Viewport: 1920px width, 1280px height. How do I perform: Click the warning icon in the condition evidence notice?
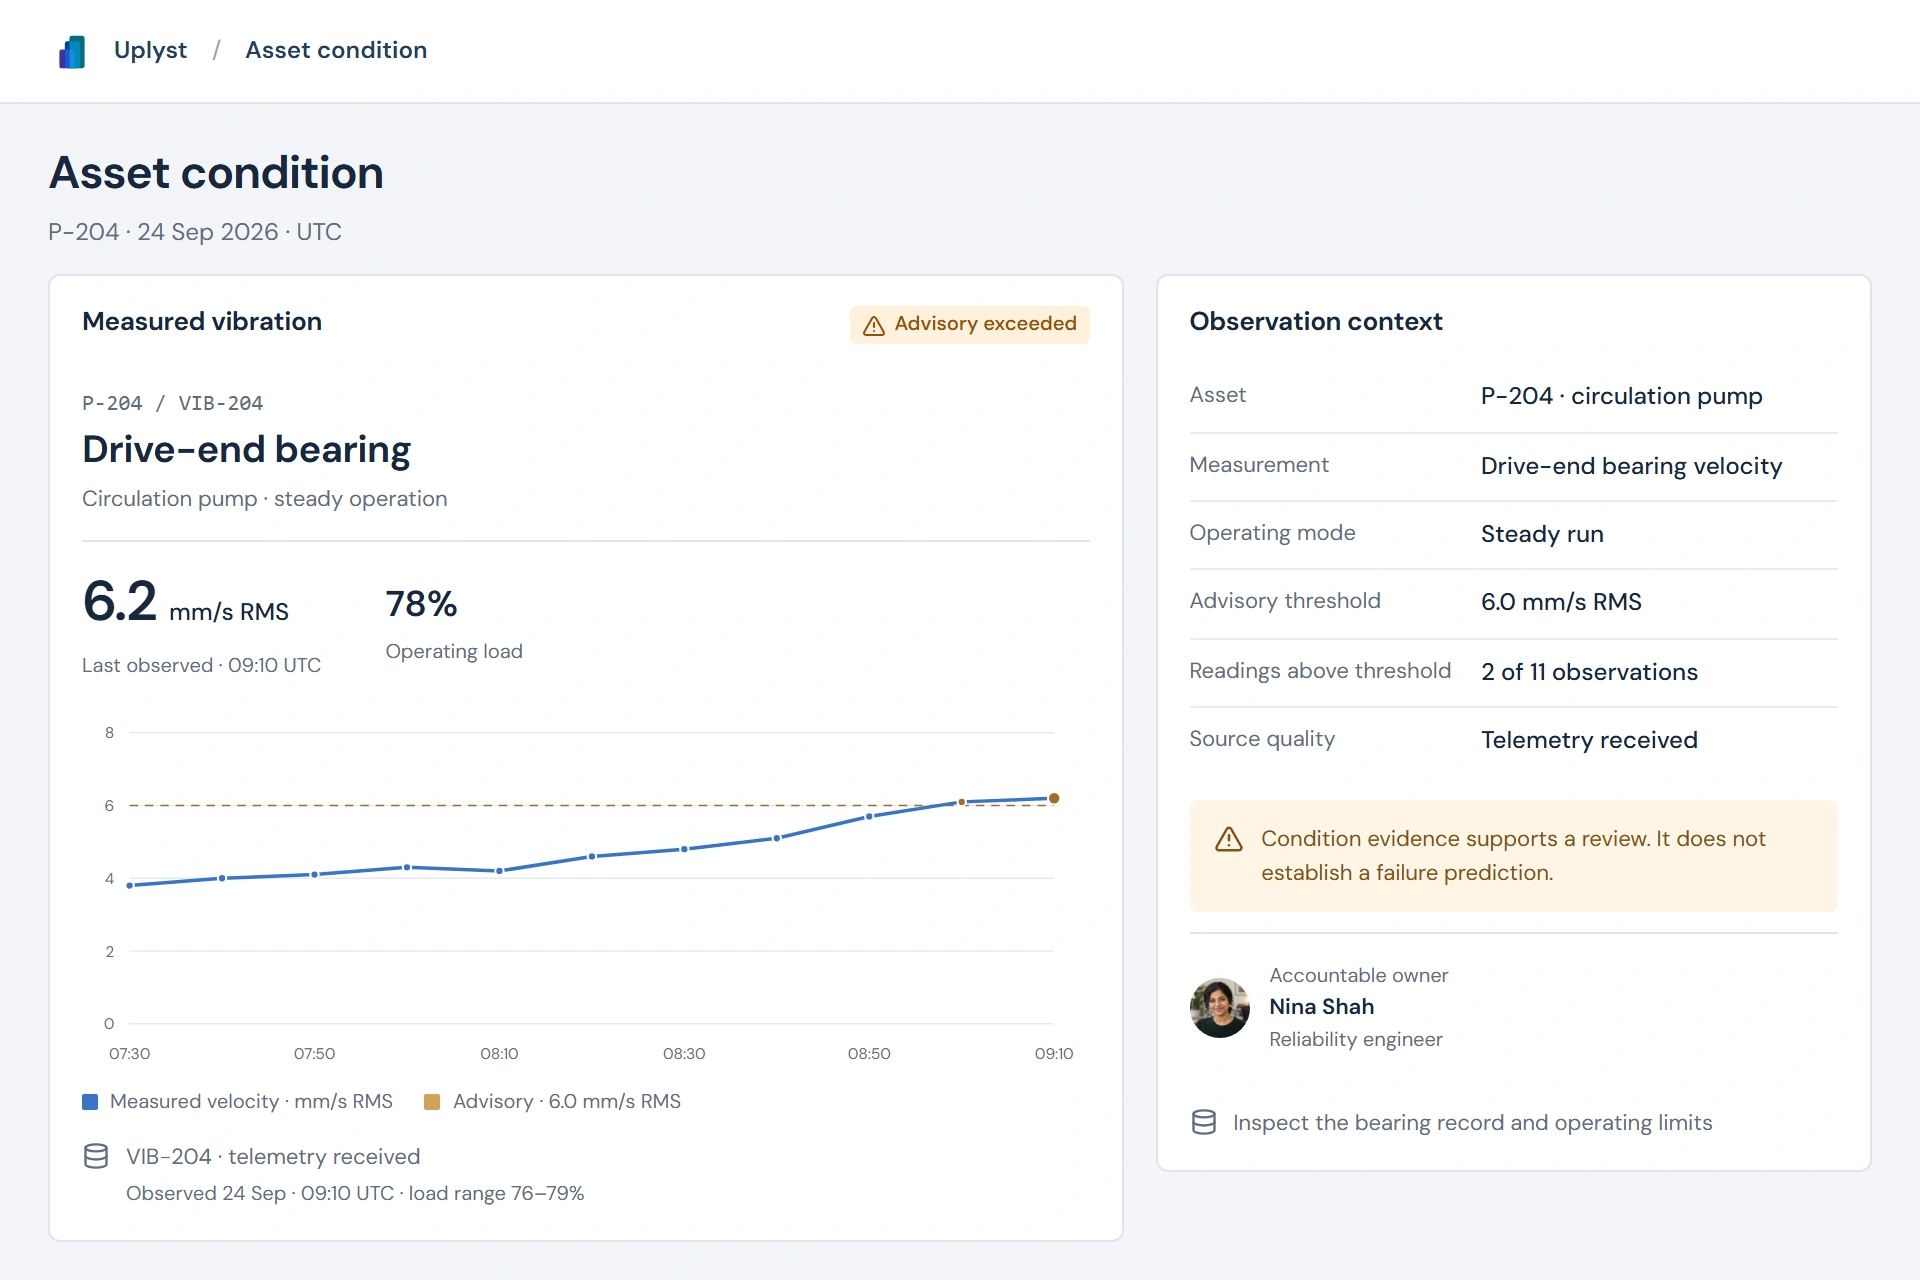[x=1228, y=839]
